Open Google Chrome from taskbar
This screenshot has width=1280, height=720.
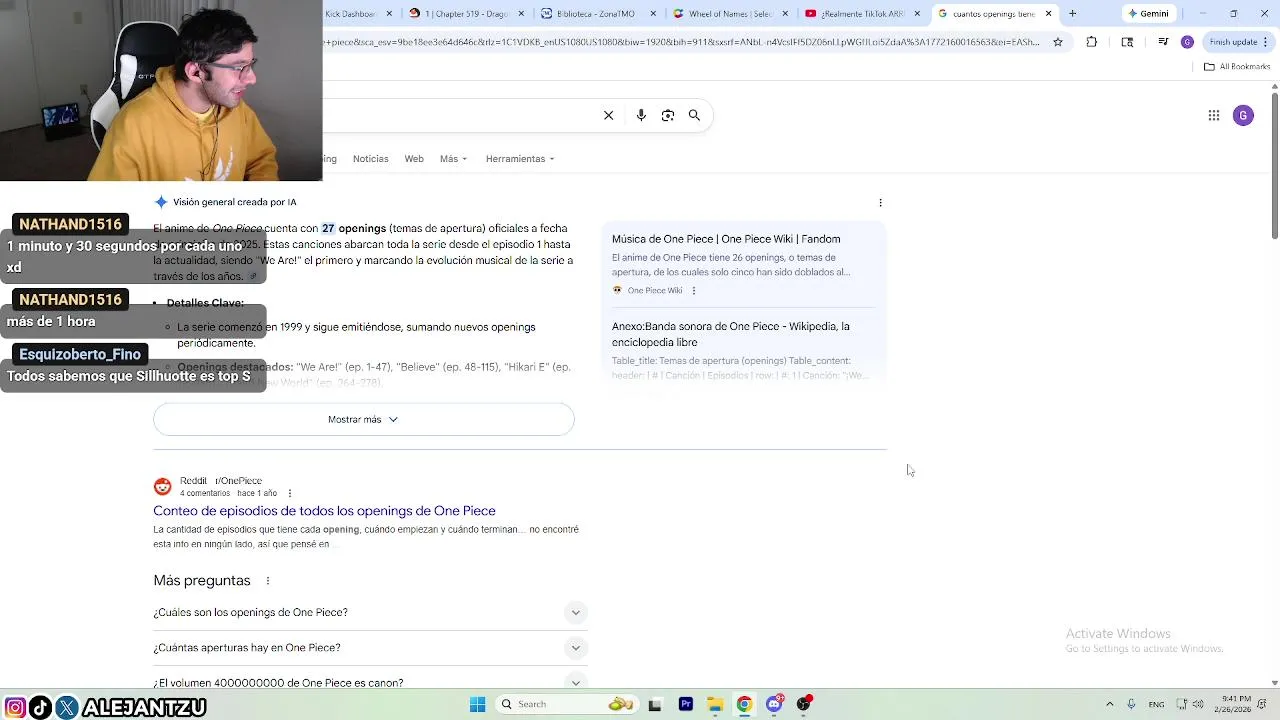point(744,704)
